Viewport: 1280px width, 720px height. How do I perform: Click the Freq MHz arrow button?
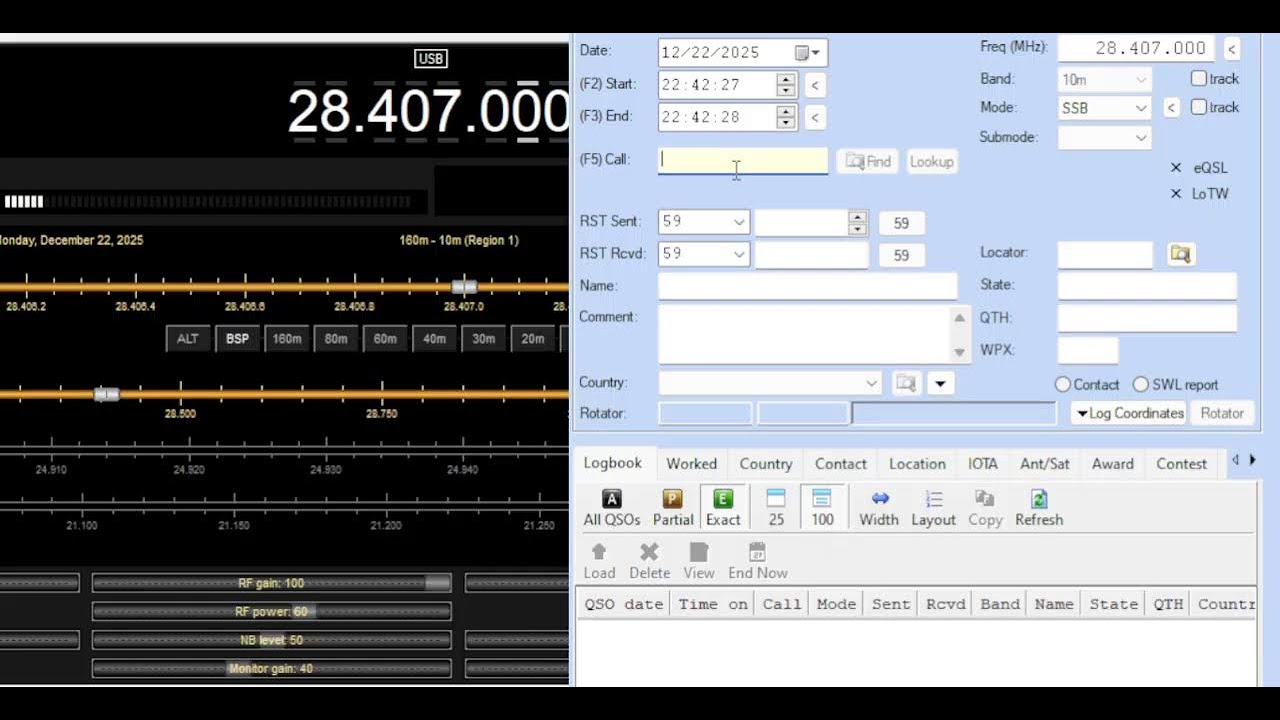click(x=1232, y=48)
